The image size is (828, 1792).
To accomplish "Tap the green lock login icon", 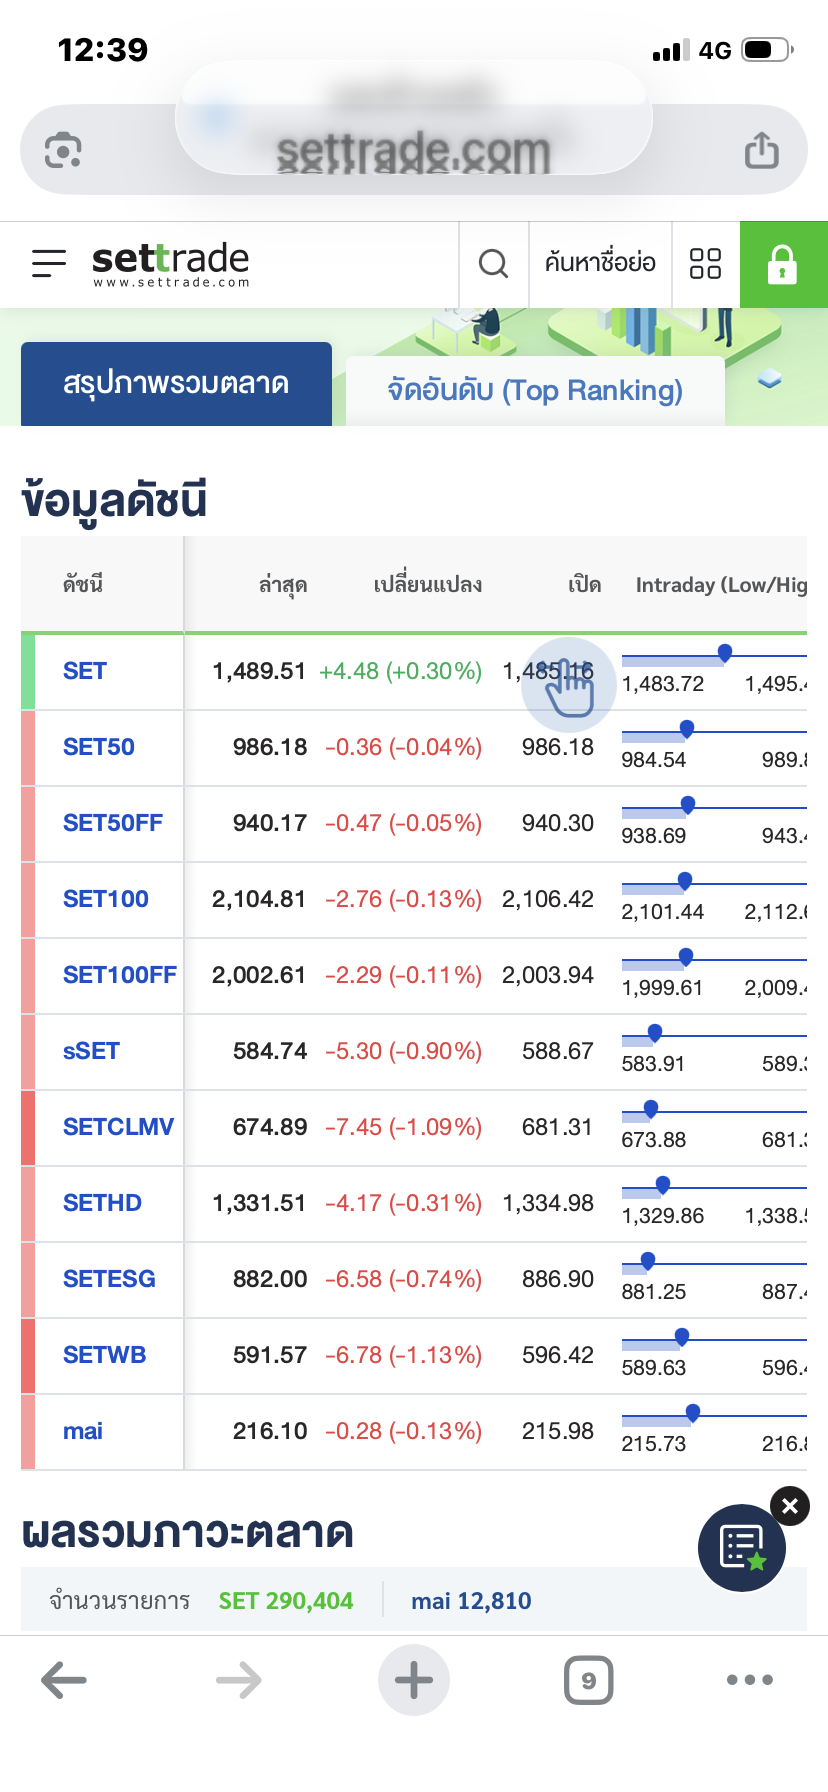I will click(x=782, y=264).
